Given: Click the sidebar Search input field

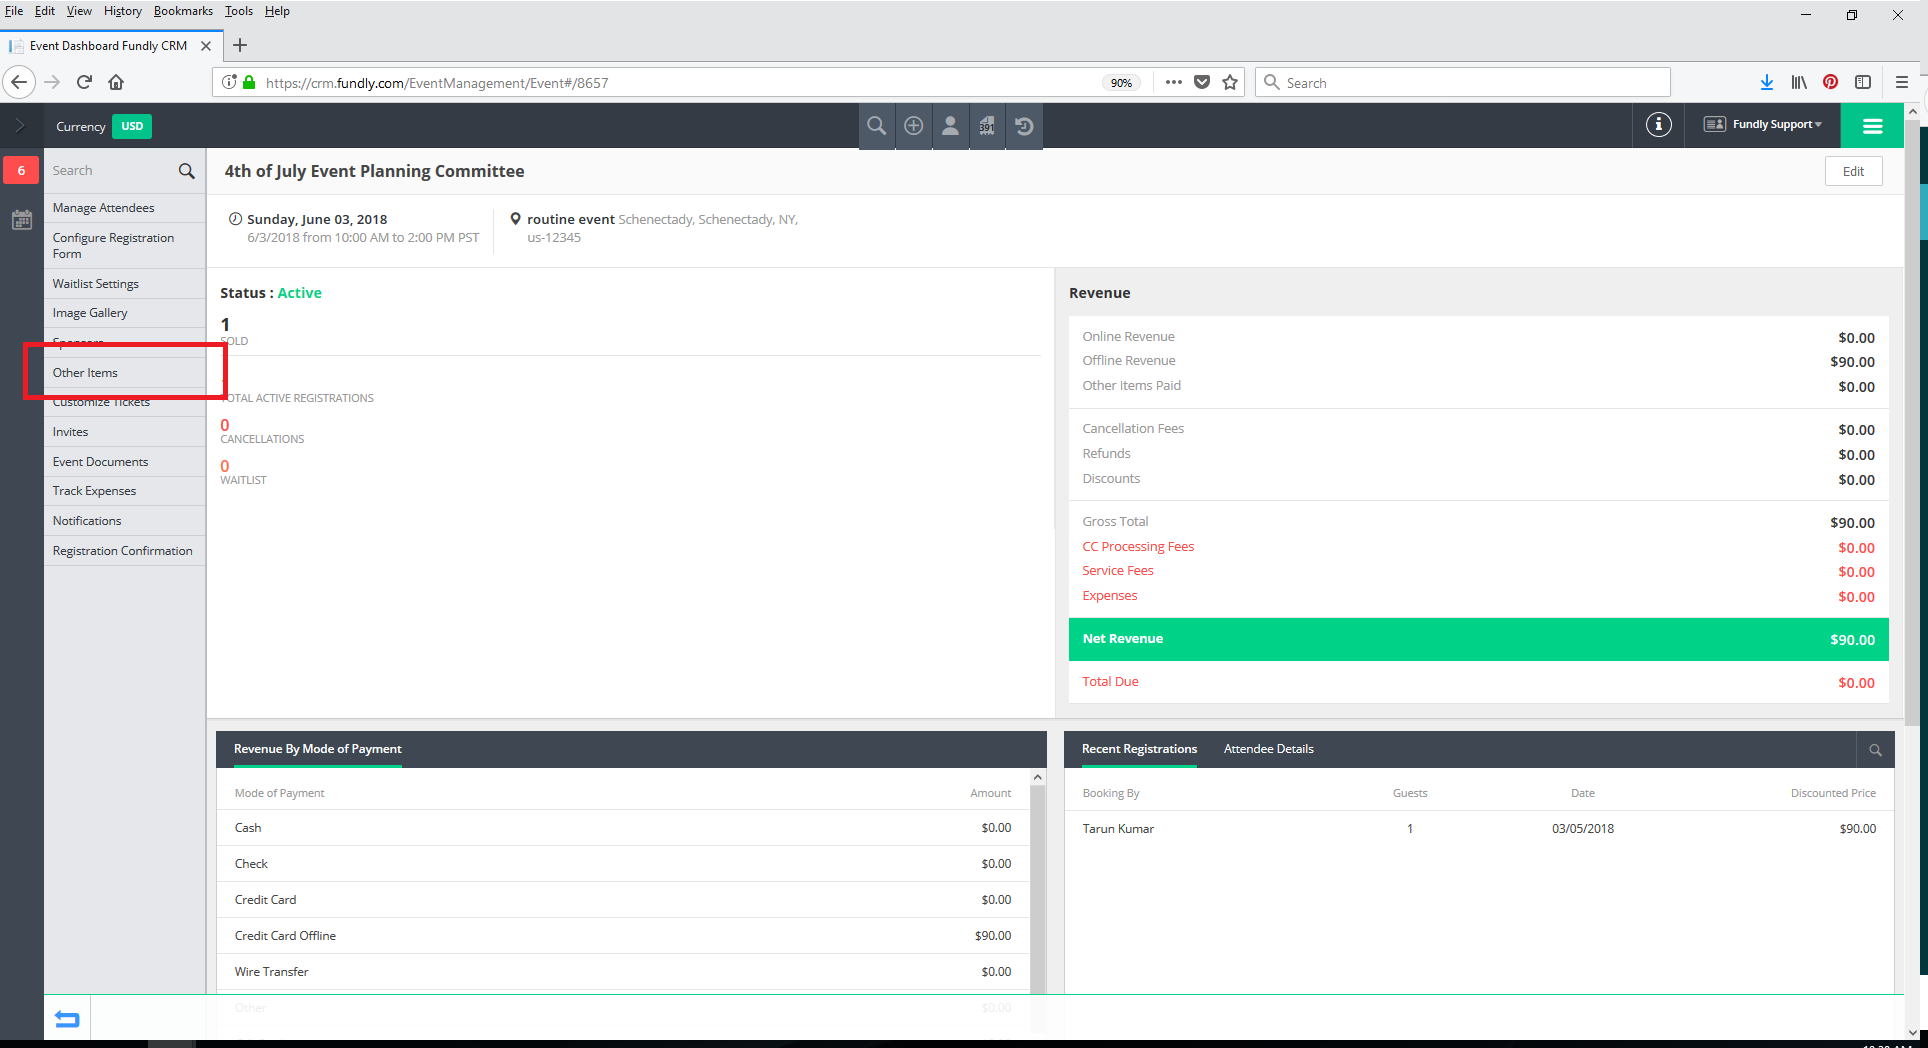Looking at the screenshot, I should [110, 171].
